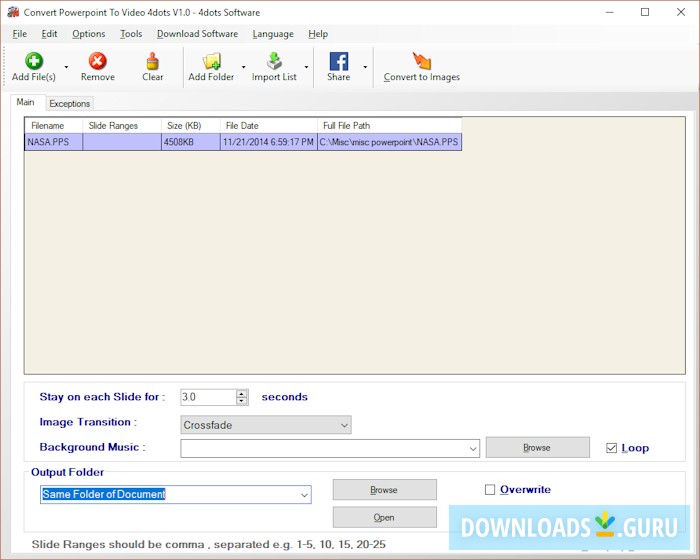Viewport: 700px width, 560px height.
Task: Click the Facebook Share icon
Action: point(339,61)
